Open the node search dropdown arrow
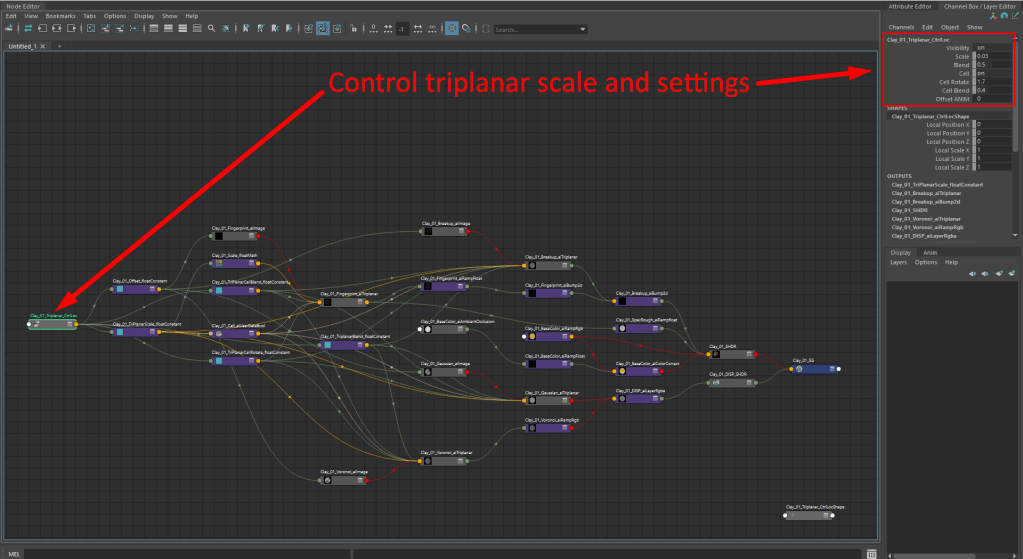This screenshot has width=1023, height=559. pyautogui.click(x=582, y=29)
